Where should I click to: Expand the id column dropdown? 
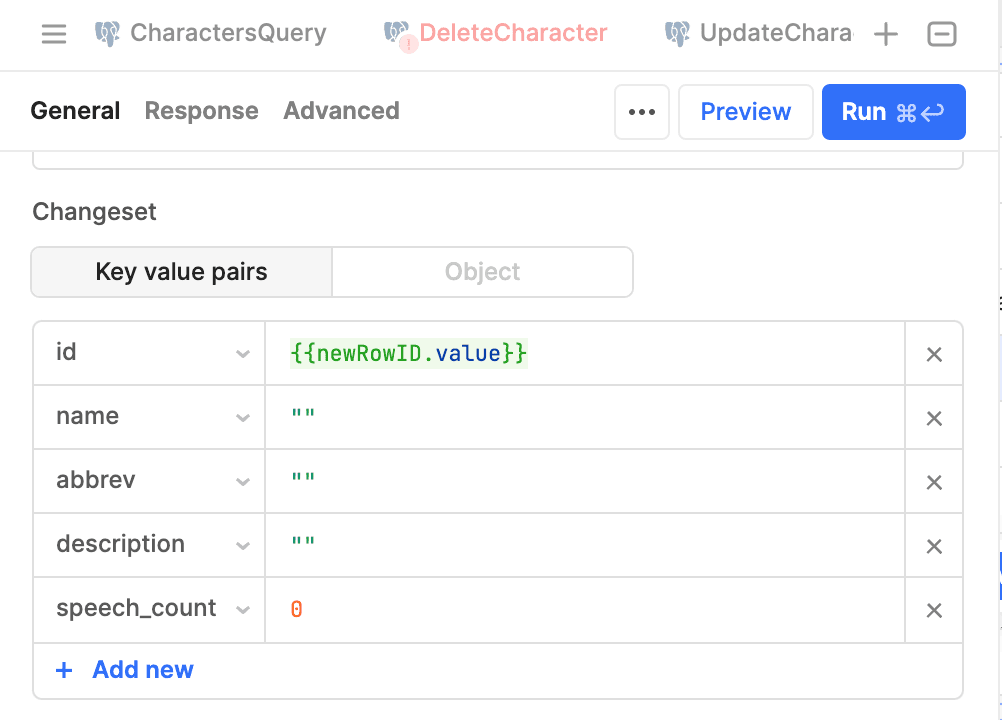coord(242,354)
